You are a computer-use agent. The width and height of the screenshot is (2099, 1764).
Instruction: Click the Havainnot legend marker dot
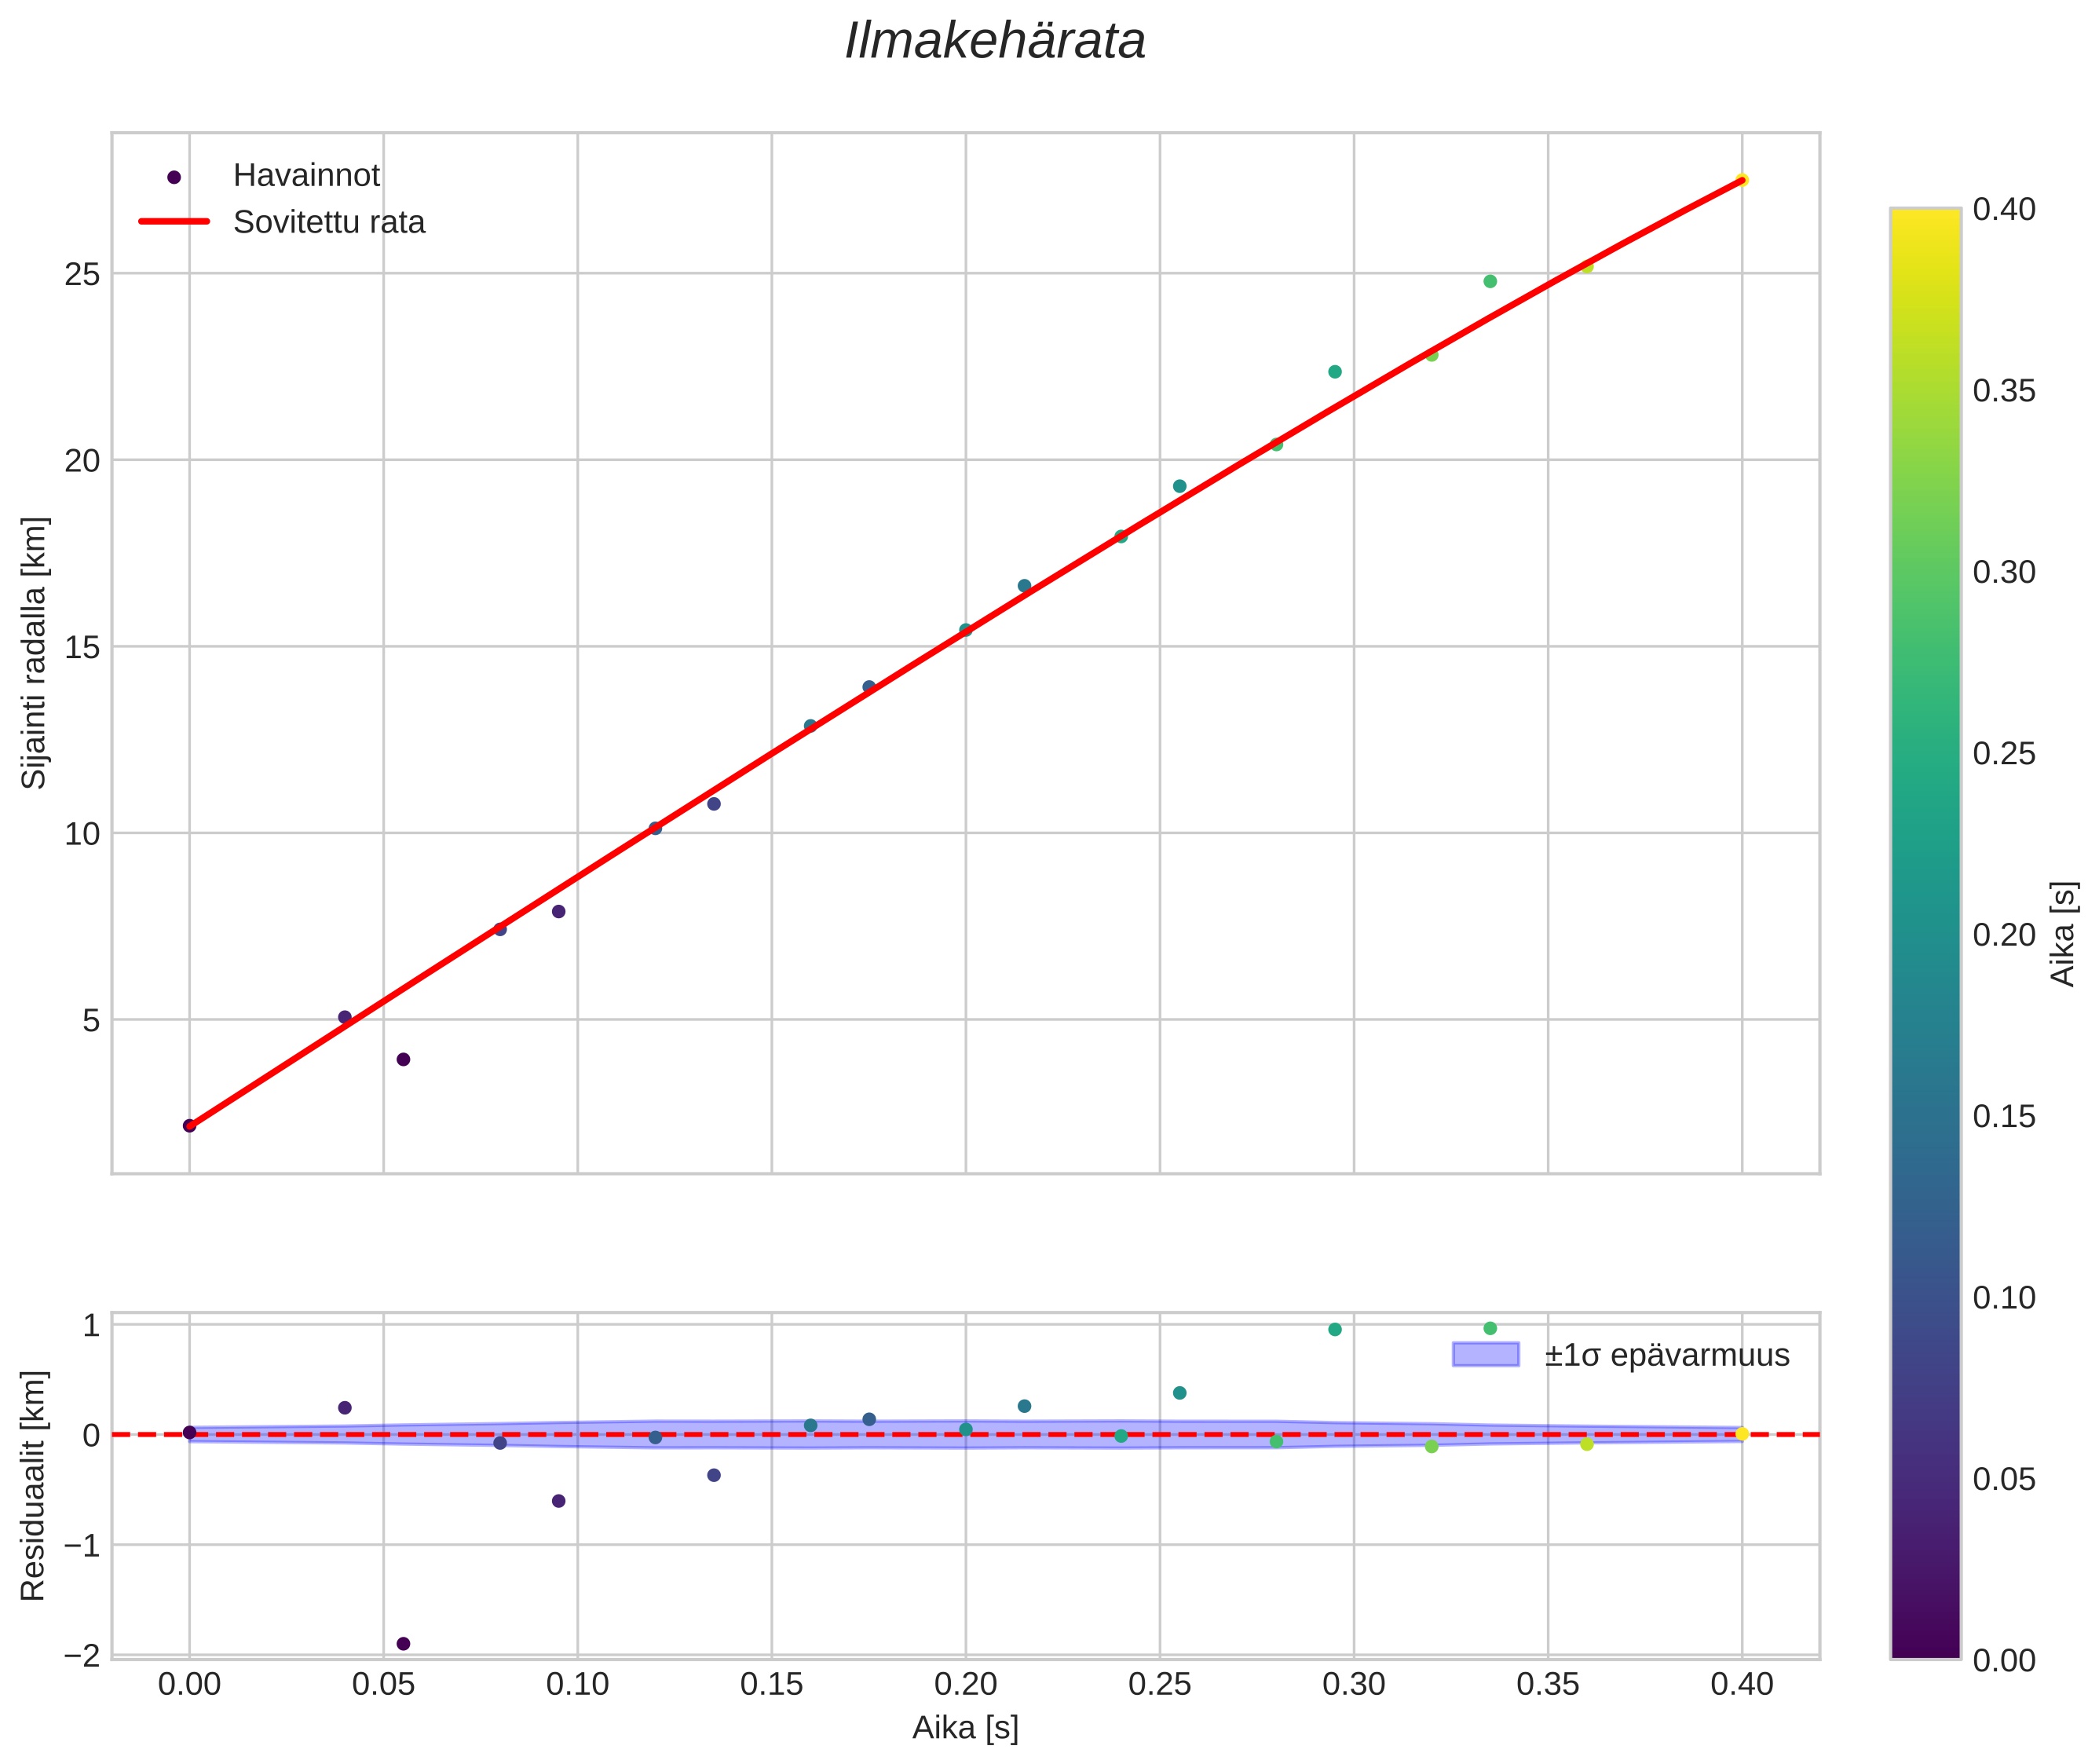[174, 177]
